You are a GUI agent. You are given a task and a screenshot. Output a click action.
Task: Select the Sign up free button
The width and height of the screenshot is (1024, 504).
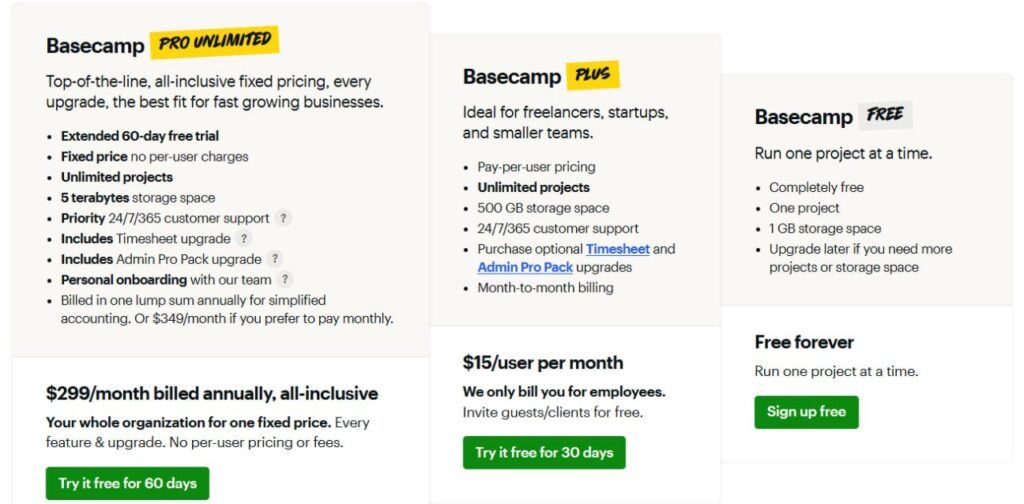pos(807,412)
